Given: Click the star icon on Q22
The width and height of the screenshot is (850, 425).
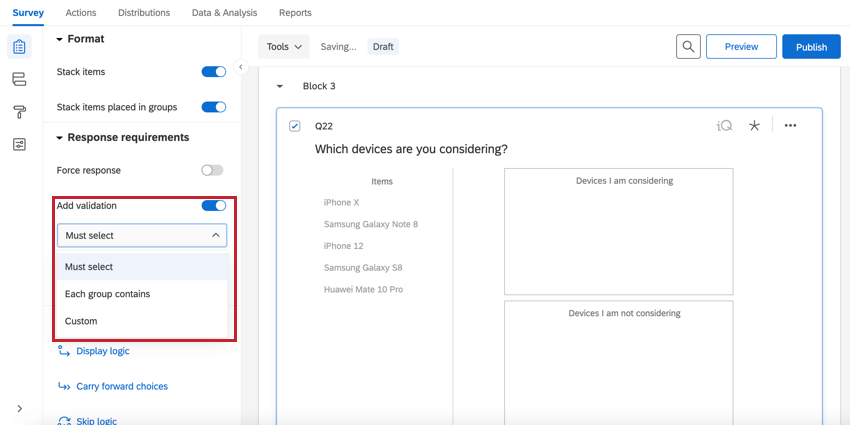Looking at the screenshot, I should point(755,126).
